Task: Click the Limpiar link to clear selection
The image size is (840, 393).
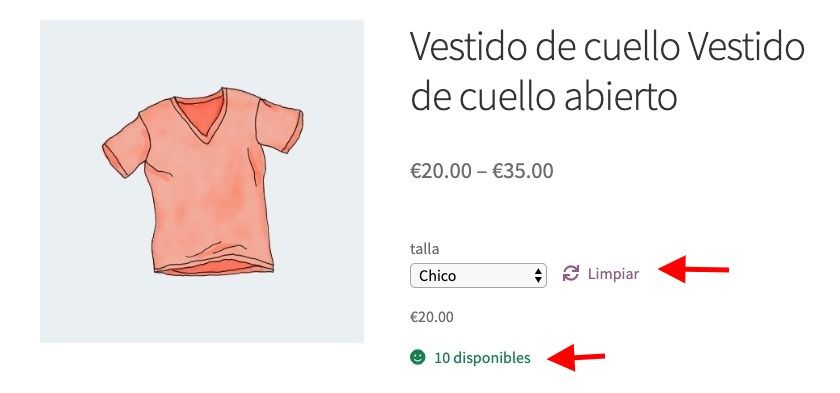Action: [613, 274]
